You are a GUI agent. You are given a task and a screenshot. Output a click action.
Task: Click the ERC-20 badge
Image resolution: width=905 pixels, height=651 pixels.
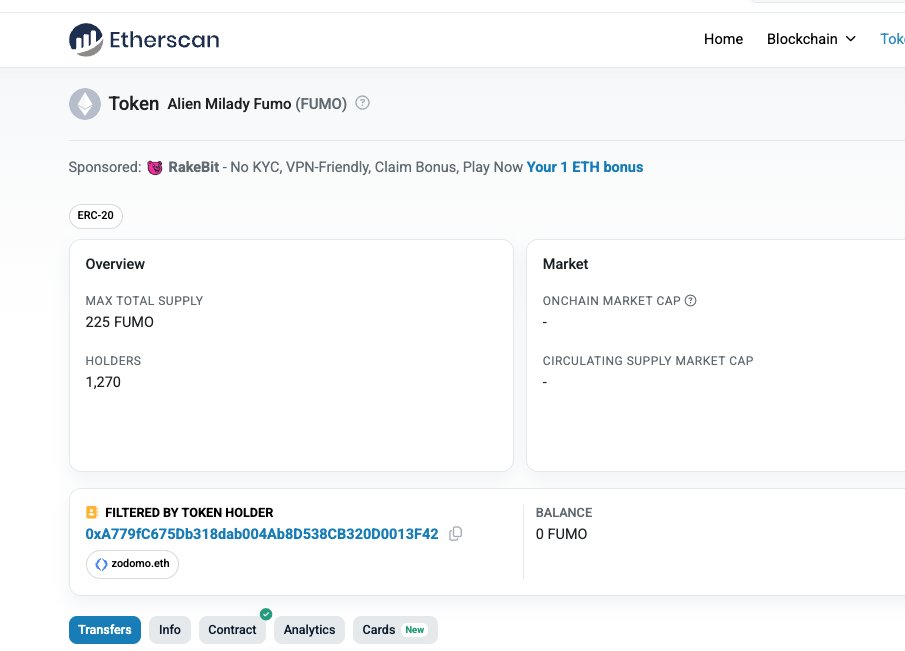96,216
